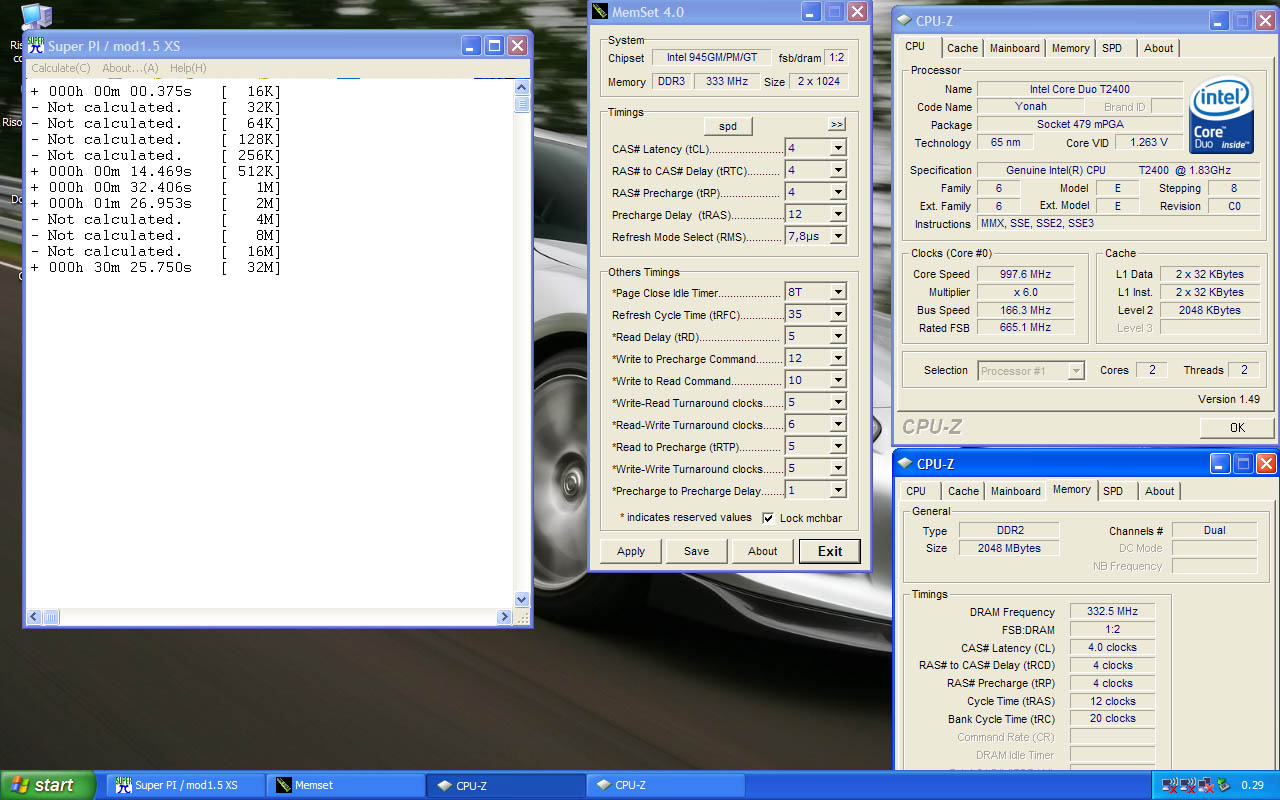The width and height of the screenshot is (1280, 800).
Task: Click the MemSet title bar icon
Action: click(x=599, y=12)
